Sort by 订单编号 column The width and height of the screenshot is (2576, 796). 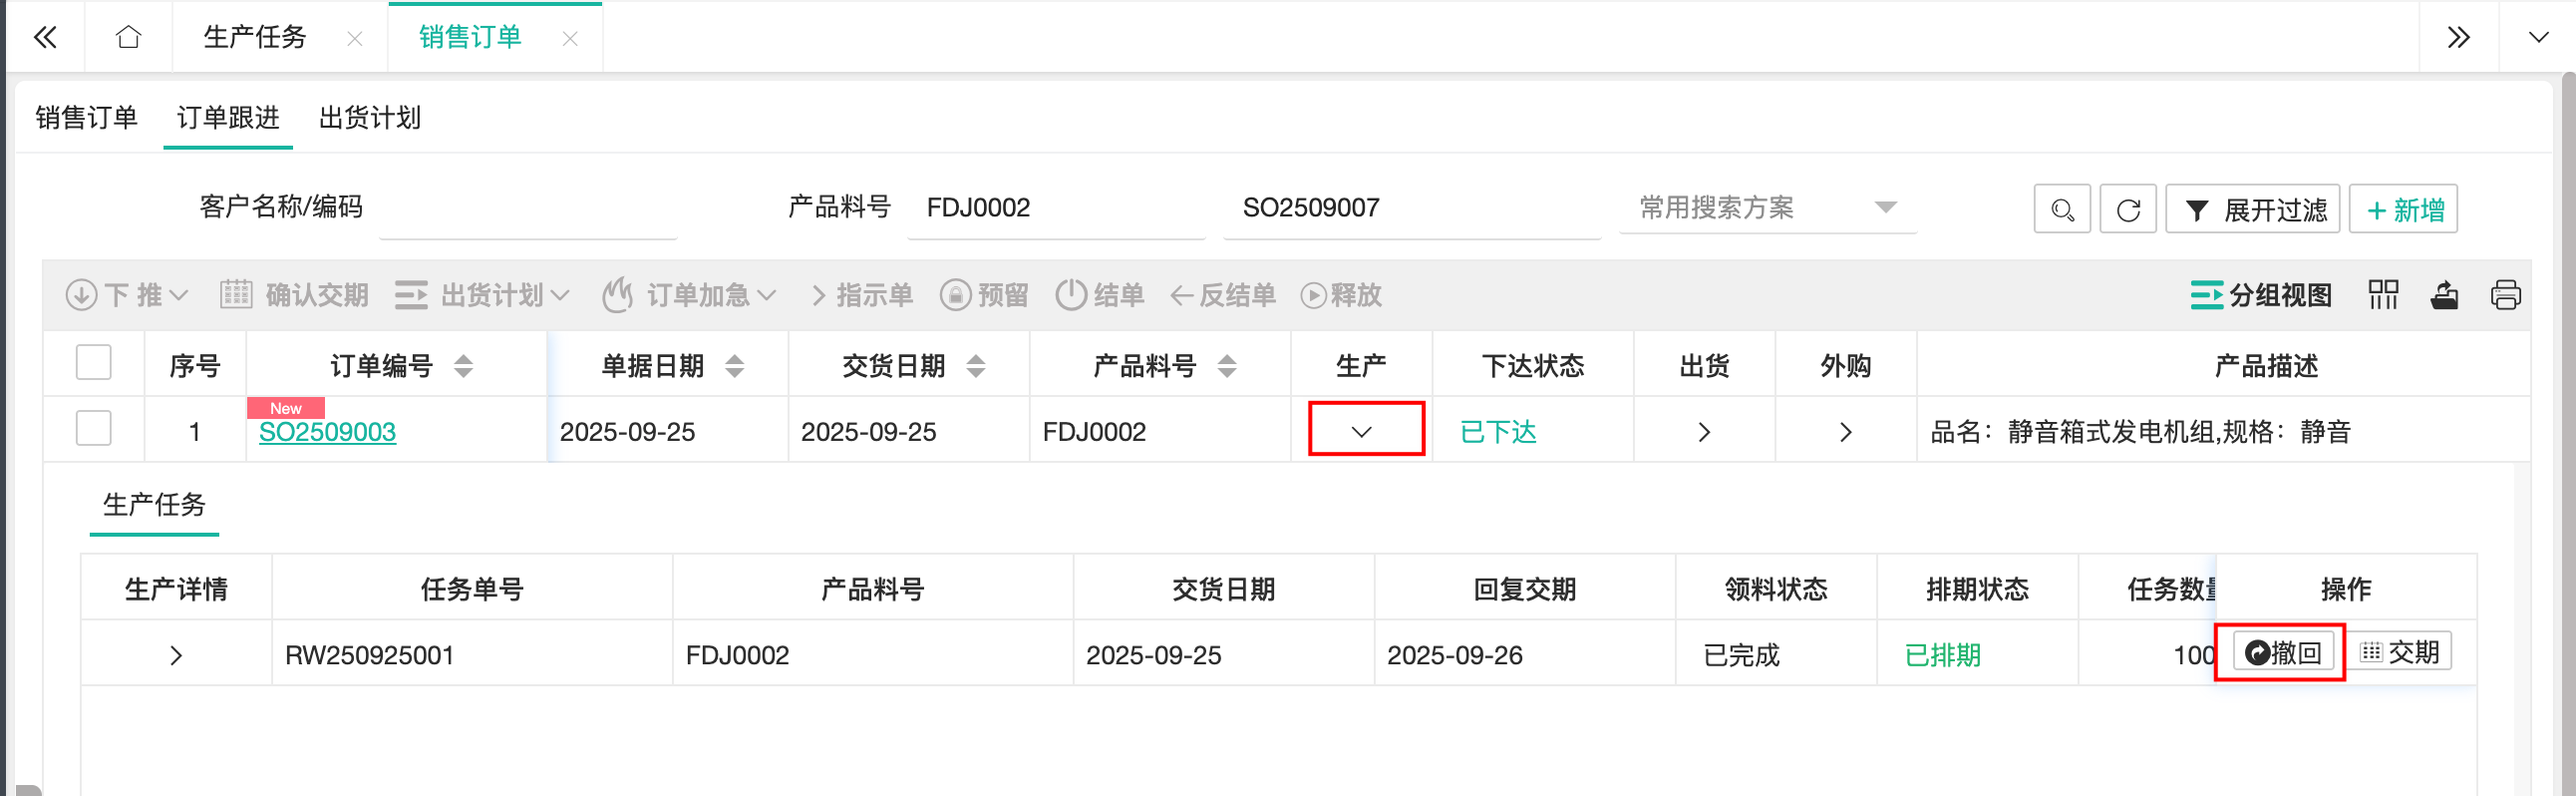(463, 366)
